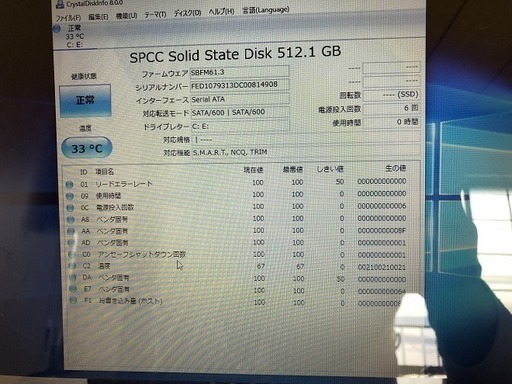
Task: Open the ディスク(D) menu
Action: pos(187,13)
